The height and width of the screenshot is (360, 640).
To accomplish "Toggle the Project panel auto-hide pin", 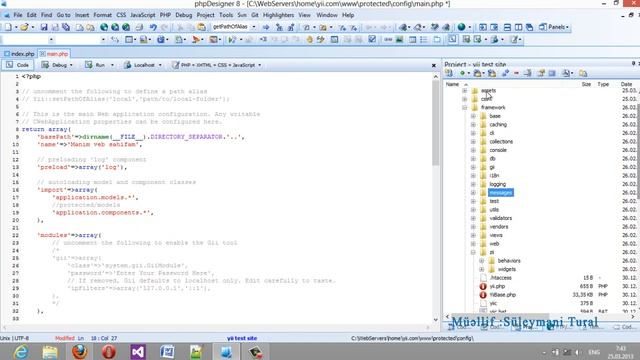I will [x=633, y=64].
